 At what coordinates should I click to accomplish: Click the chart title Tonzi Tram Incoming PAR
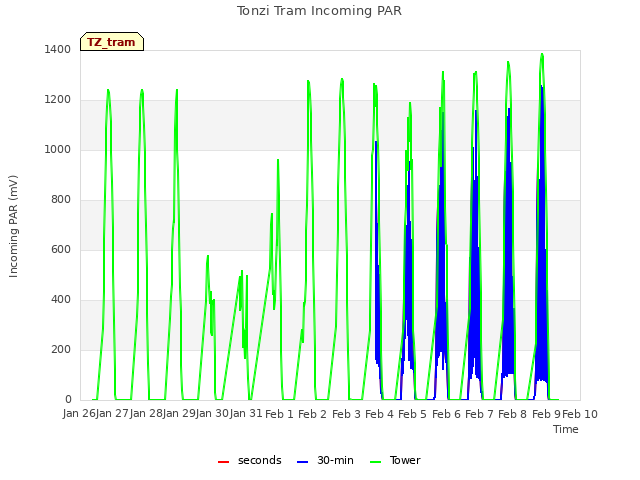(319, 11)
